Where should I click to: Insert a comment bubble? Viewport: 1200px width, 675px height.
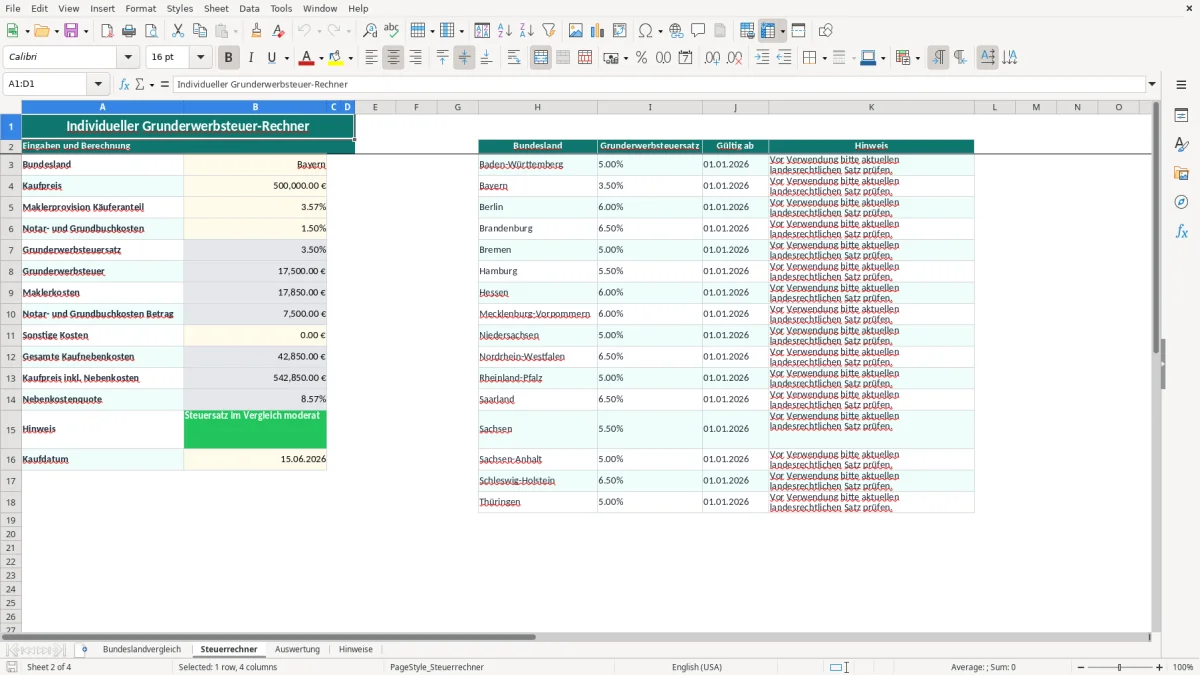(x=698, y=31)
